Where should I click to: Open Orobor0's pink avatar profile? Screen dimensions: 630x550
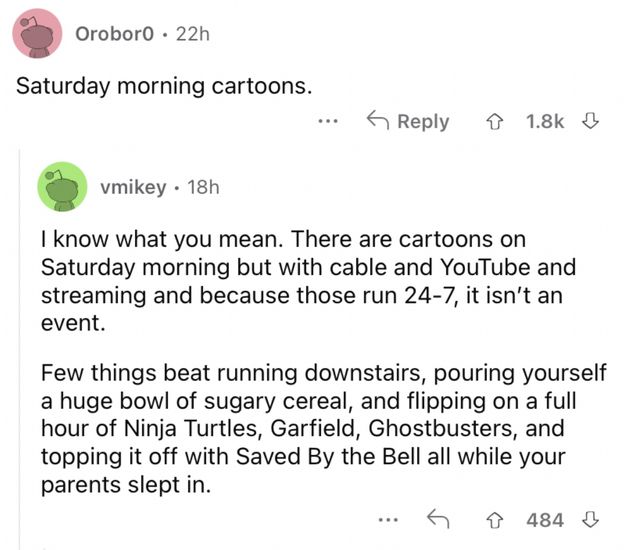37,34
